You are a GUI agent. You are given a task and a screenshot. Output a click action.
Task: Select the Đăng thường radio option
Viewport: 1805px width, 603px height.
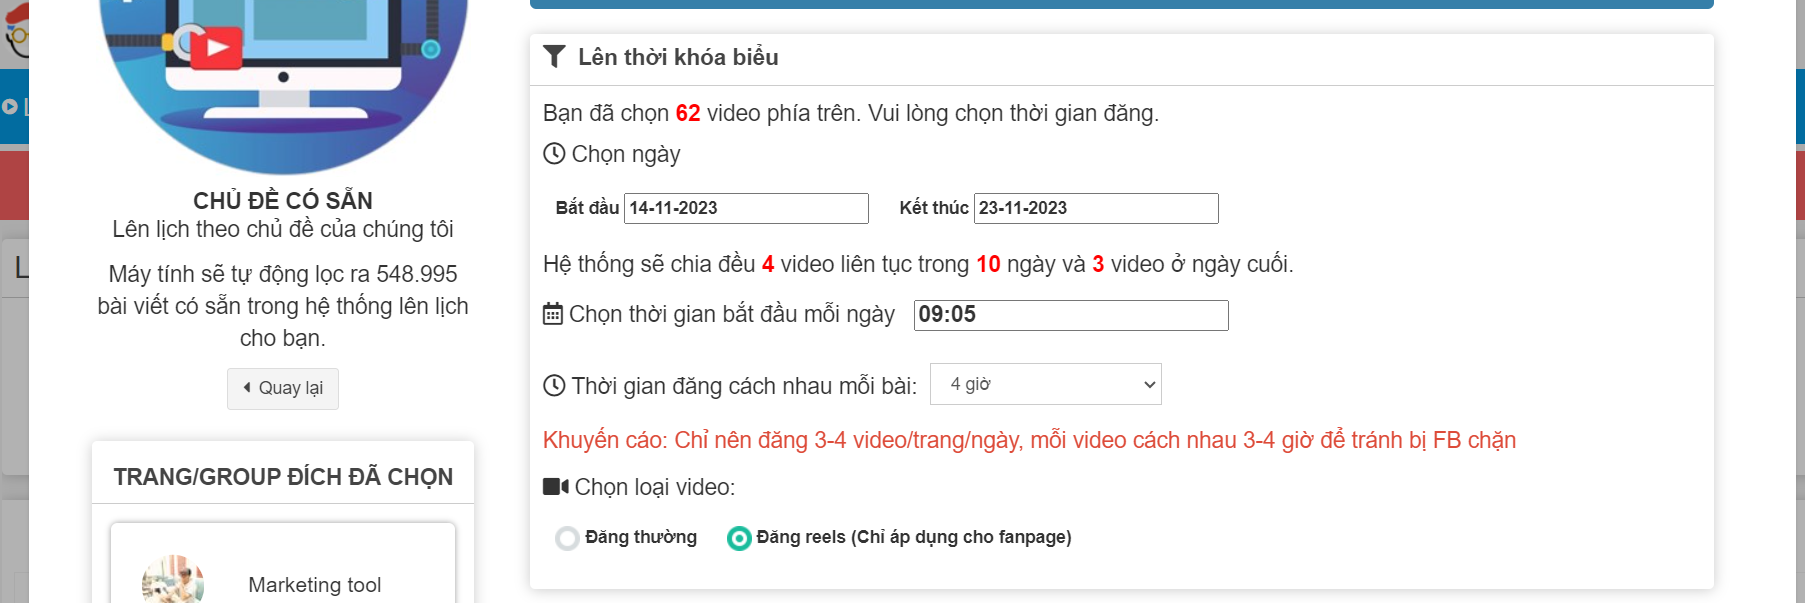click(x=567, y=538)
